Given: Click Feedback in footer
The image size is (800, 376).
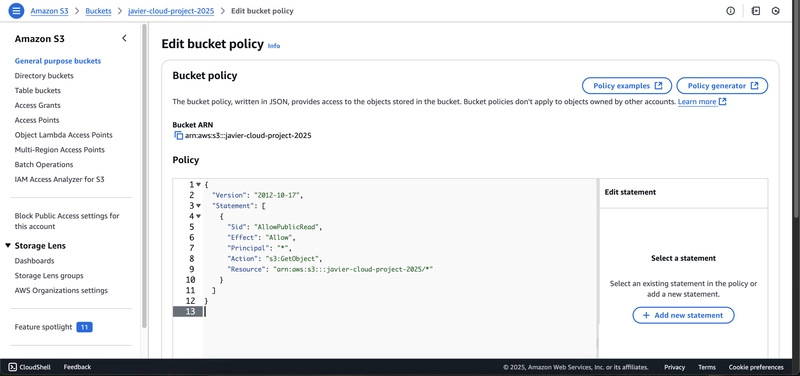Looking at the screenshot, I should point(77,367).
